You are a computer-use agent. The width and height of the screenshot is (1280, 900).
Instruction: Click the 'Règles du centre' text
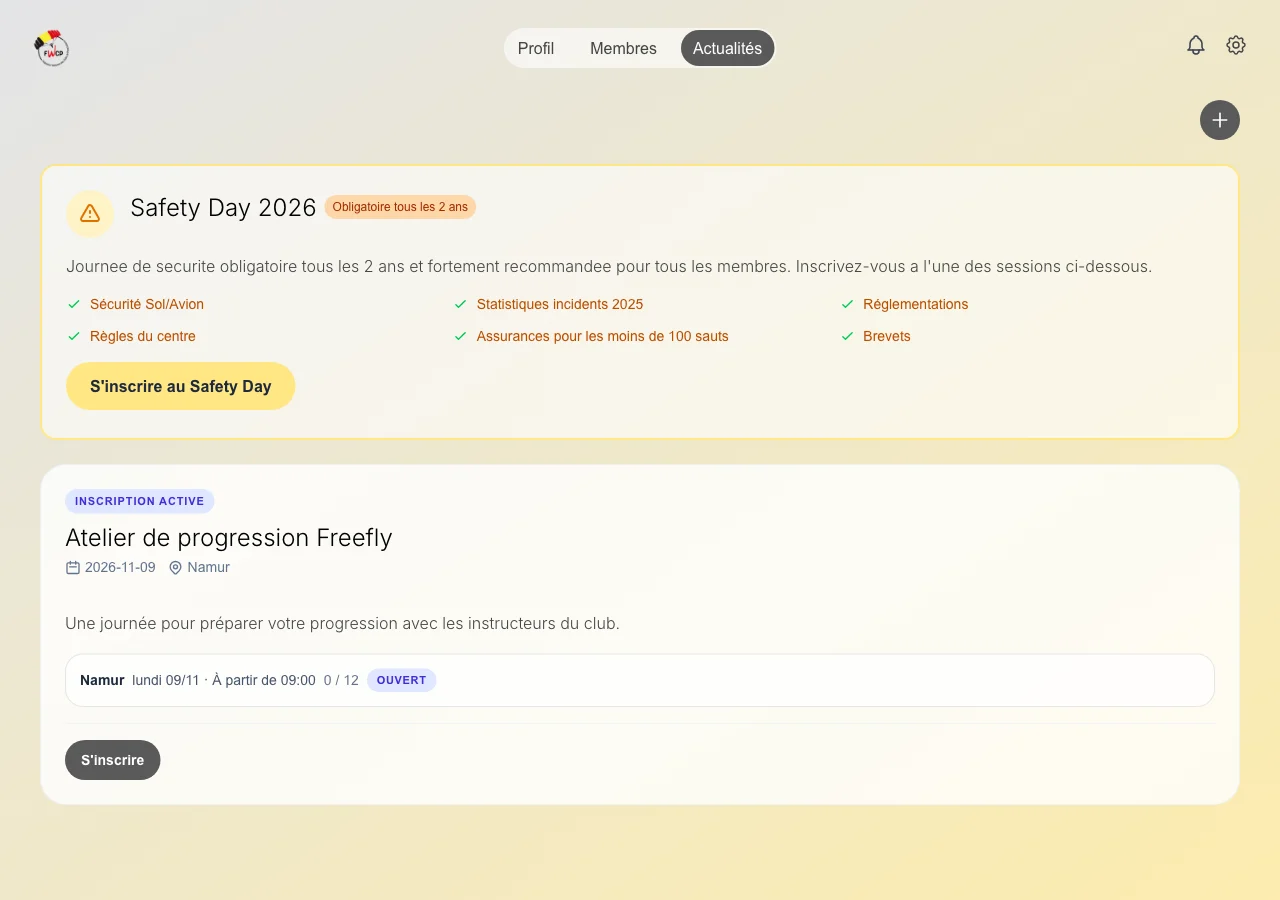pos(143,336)
